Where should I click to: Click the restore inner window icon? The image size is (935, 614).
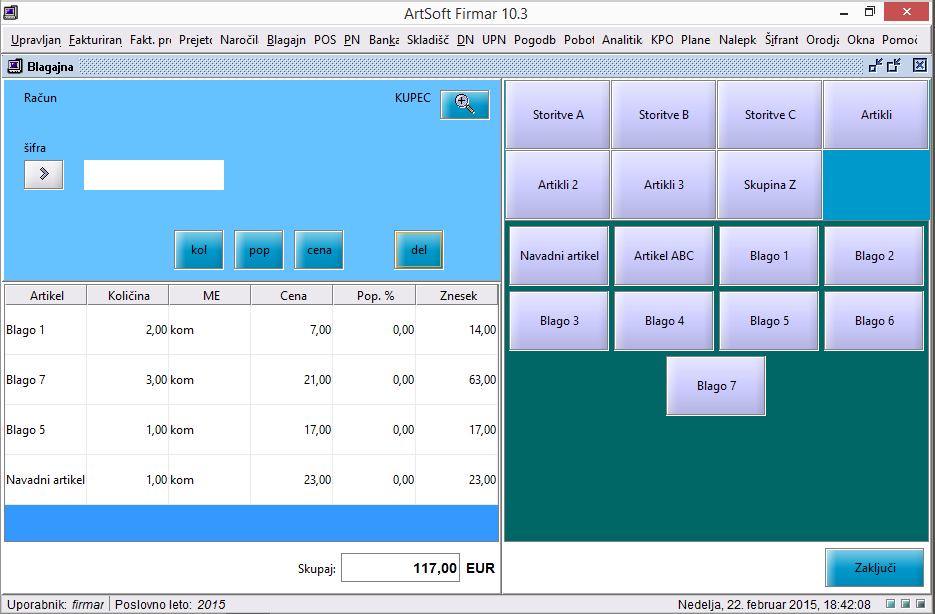876,66
